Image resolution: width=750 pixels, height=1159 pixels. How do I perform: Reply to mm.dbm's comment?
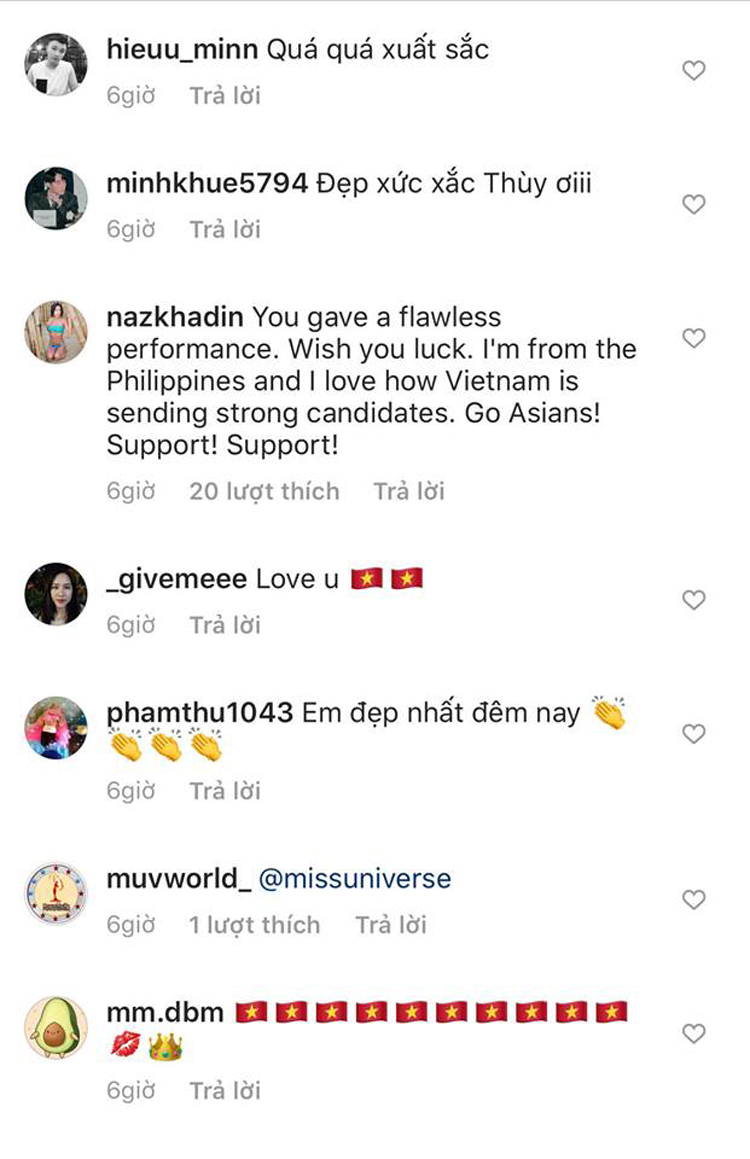tap(225, 1091)
